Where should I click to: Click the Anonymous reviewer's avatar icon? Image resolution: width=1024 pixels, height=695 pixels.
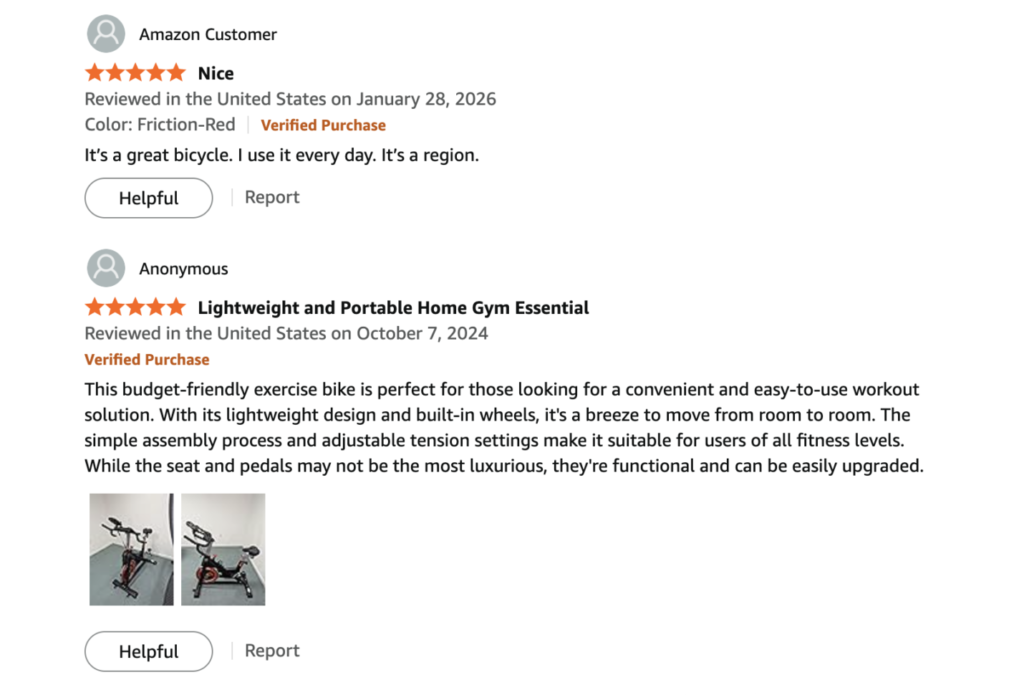tap(105, 268)
